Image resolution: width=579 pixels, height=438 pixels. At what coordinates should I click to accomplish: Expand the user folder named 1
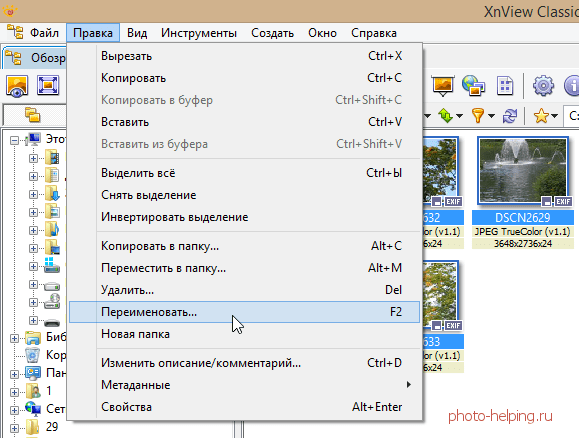[14, 392]
